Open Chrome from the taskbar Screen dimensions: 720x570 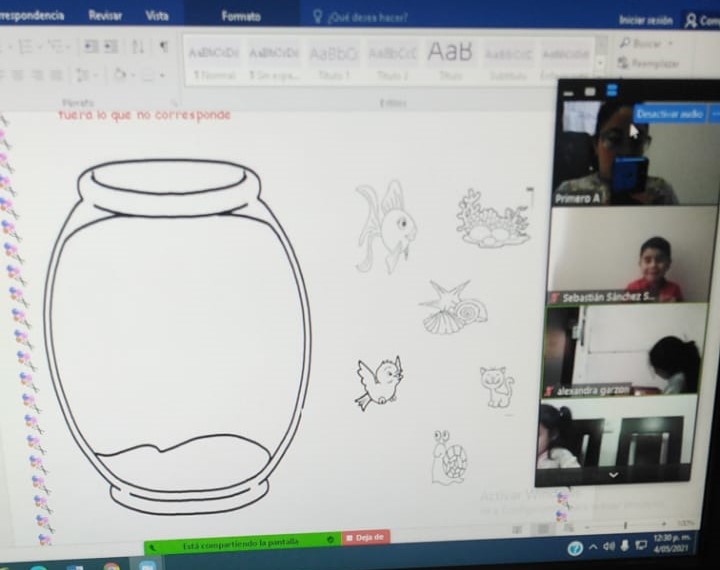(111, 567)
